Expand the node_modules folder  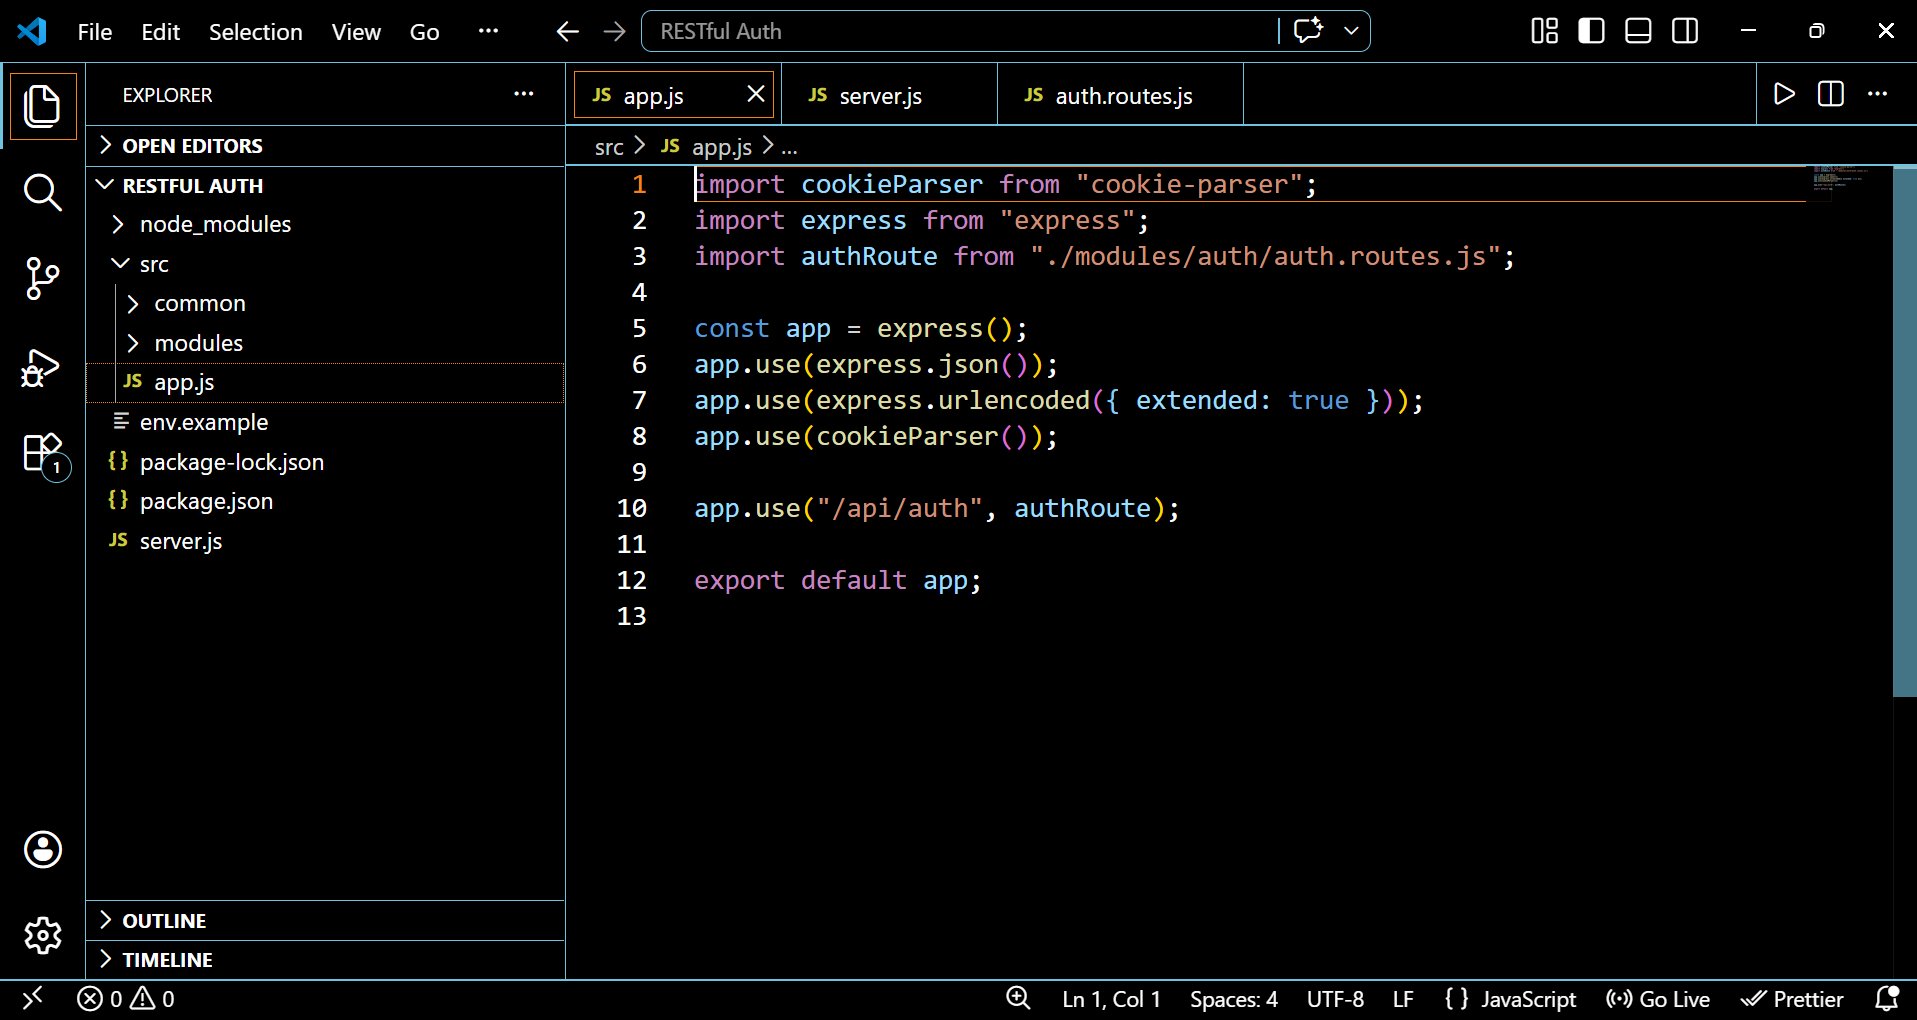[x=215, y=224]
